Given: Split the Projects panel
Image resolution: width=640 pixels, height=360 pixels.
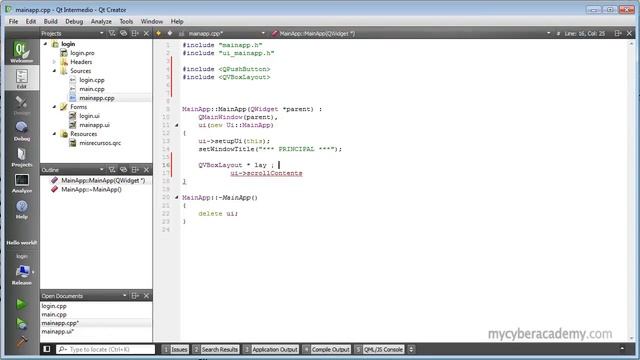Looking at the screenshot, I should tap(135, 33).
